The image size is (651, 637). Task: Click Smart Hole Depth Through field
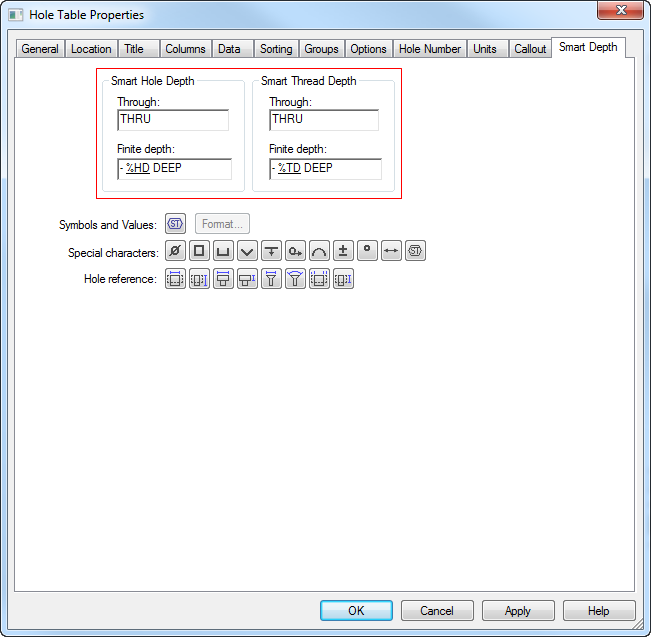point(172,120)
